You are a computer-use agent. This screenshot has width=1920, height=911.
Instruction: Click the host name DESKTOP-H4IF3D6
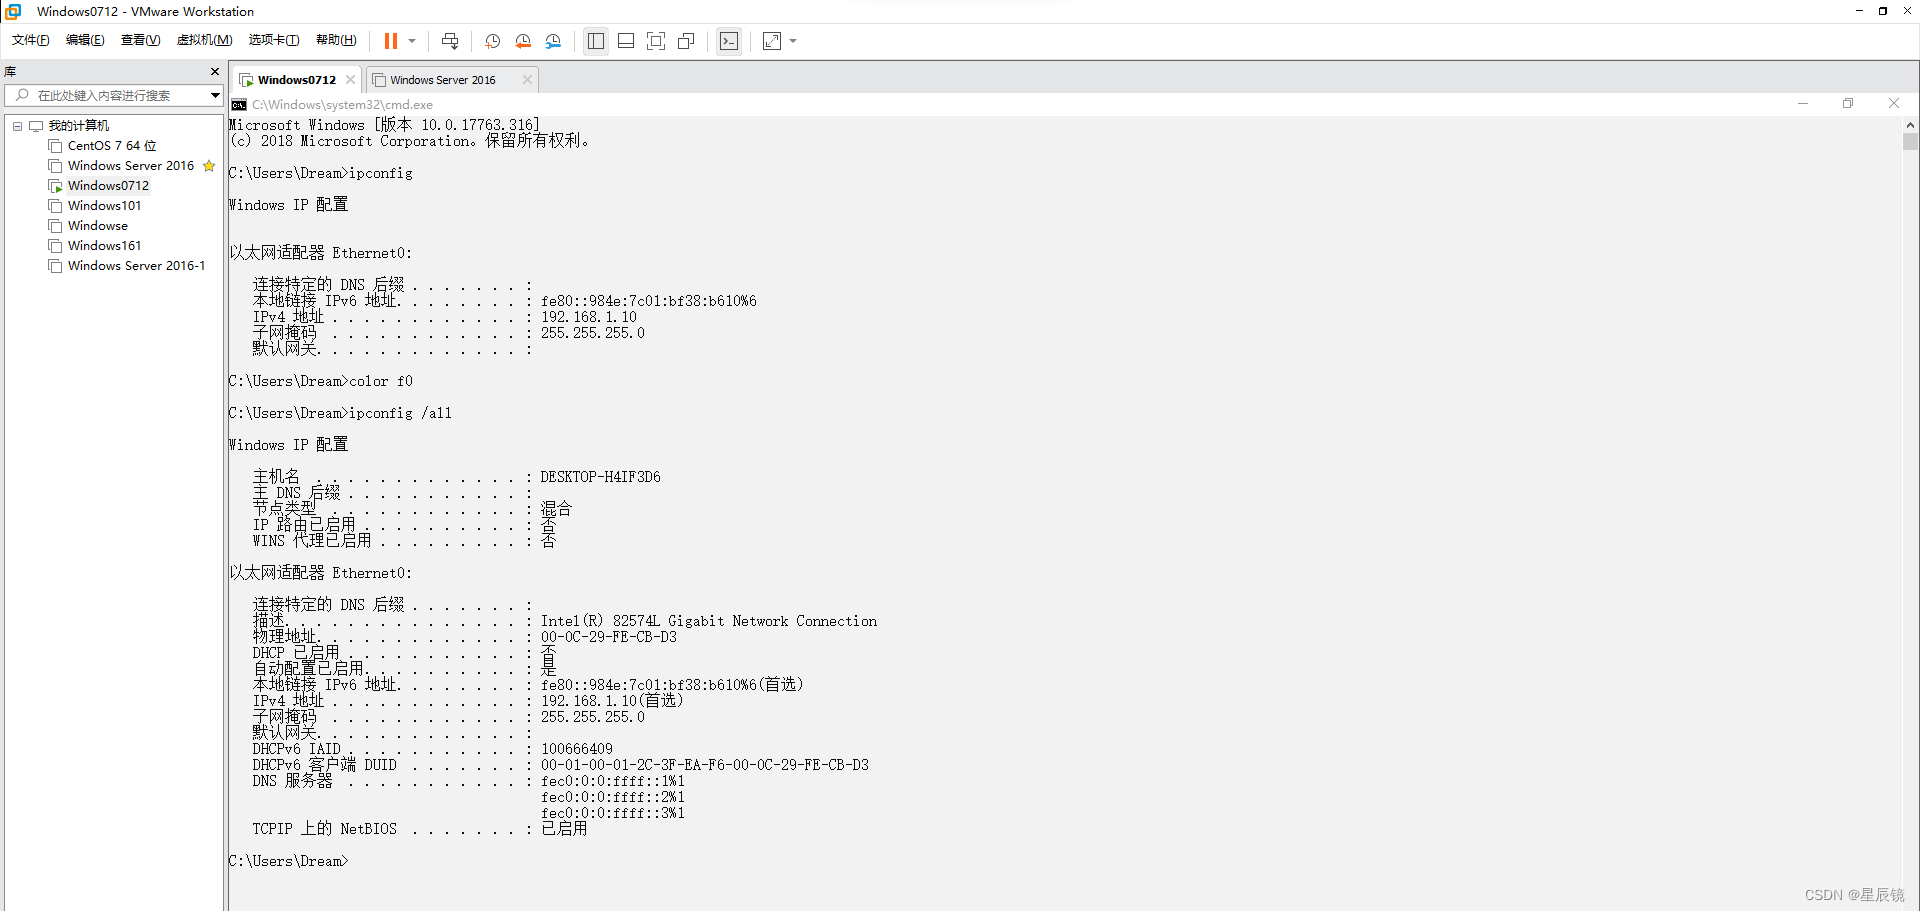click(x=600, y=477)
